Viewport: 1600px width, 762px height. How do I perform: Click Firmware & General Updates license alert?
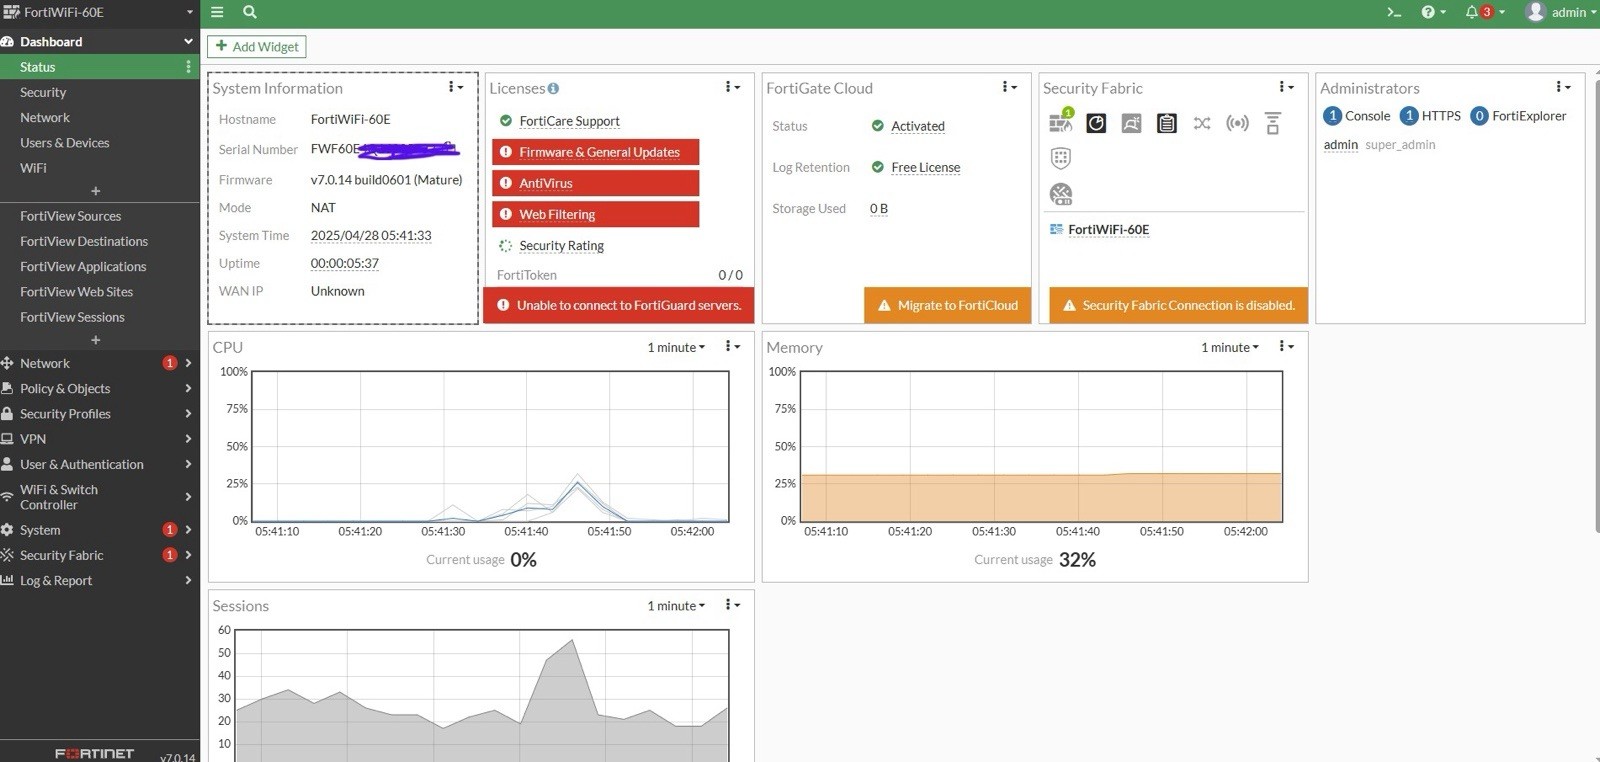coord(595,152)
